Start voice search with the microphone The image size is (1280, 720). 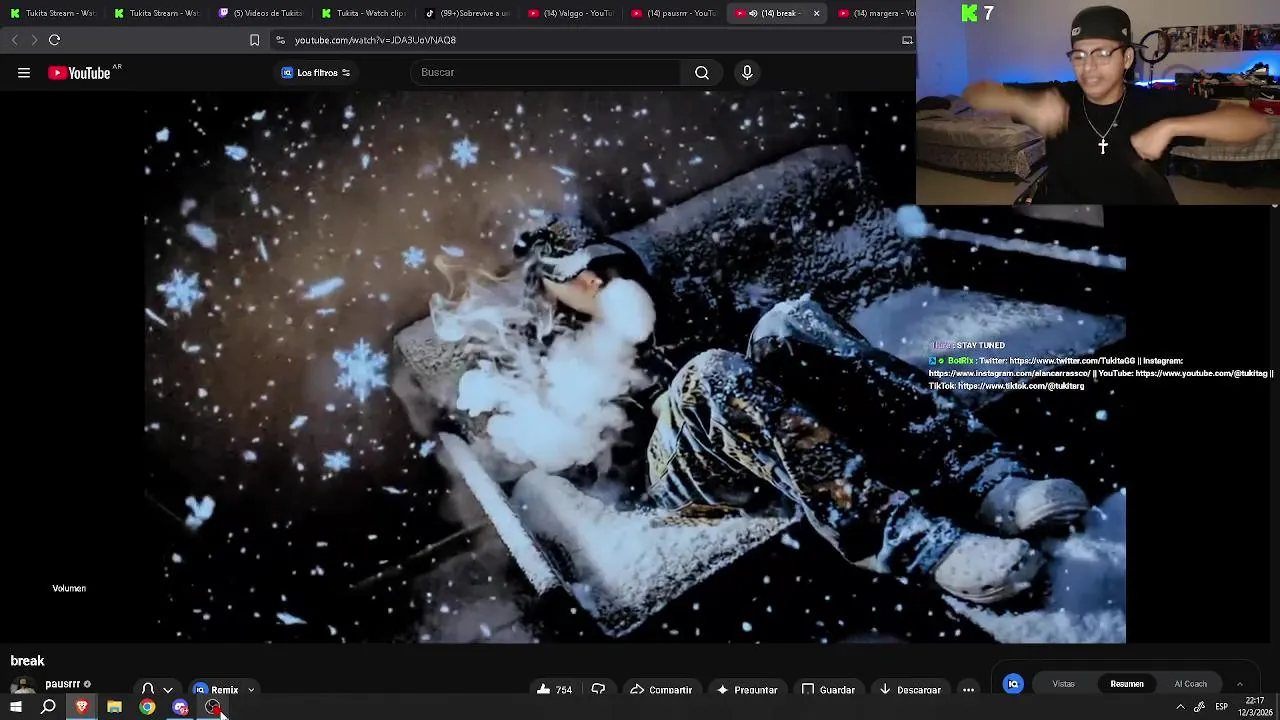tap(747, 72)
